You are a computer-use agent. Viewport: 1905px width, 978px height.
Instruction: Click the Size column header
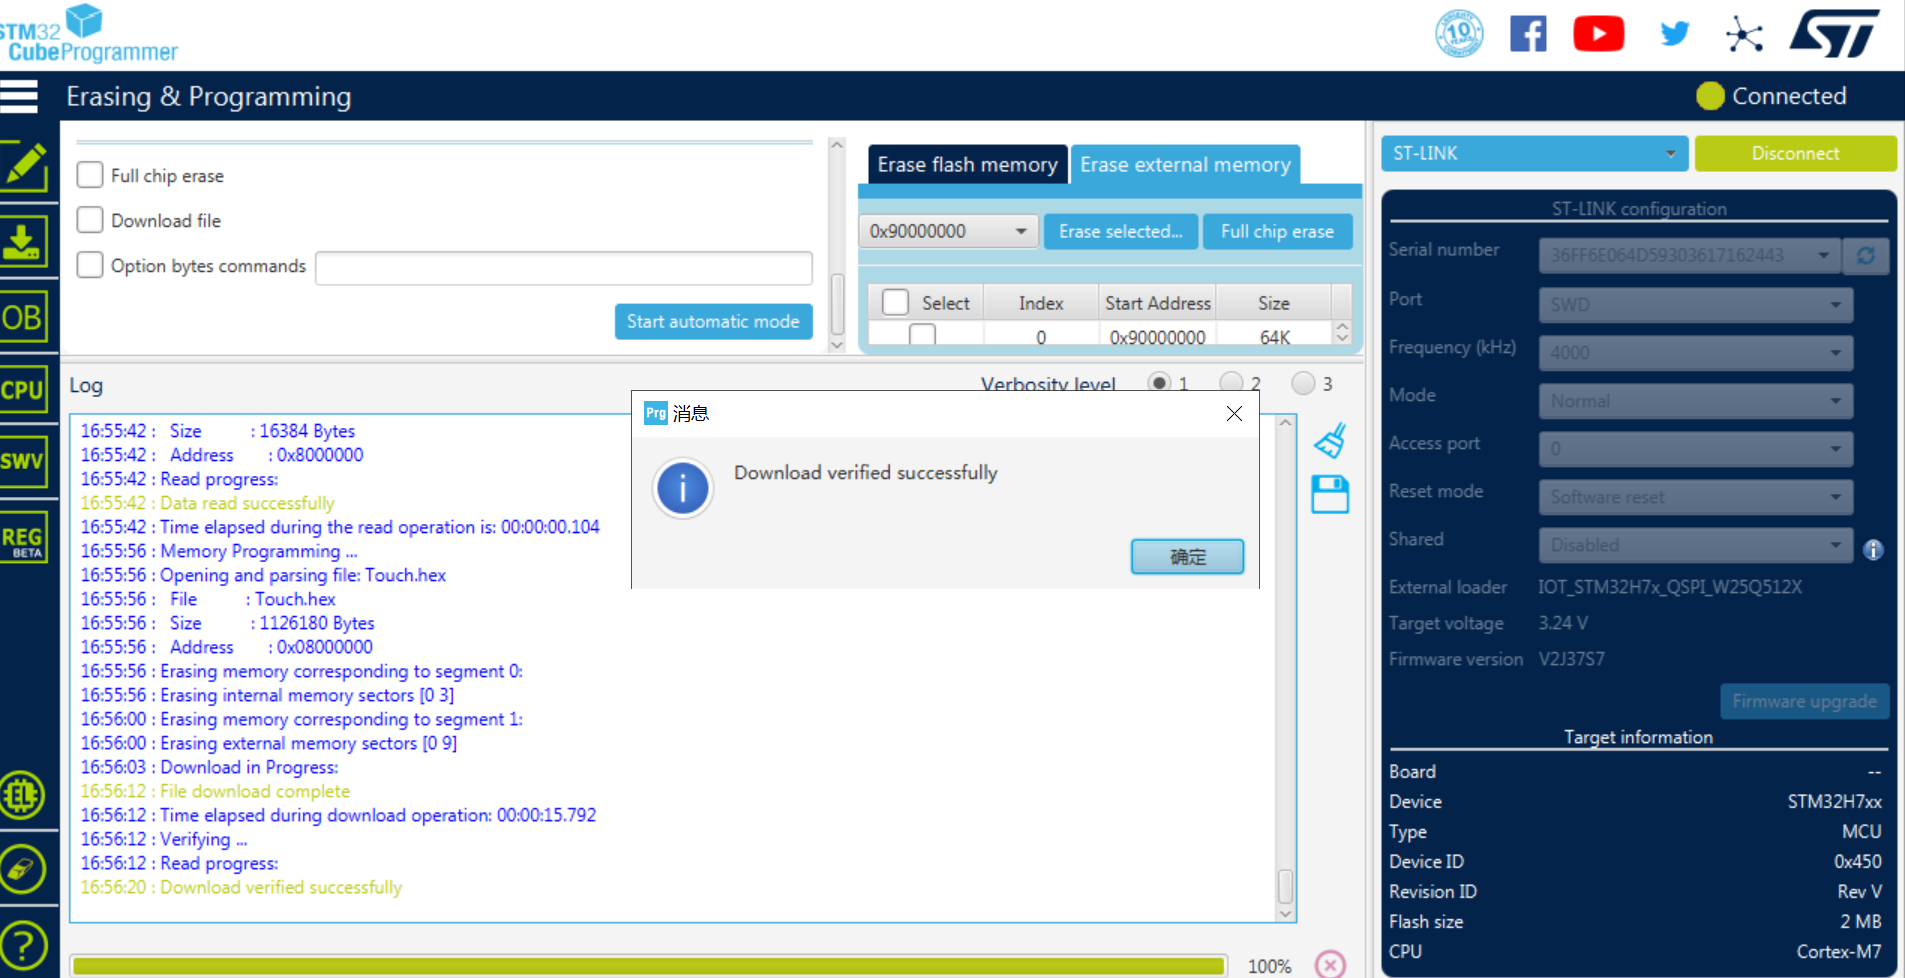click(x=1273, y=302)
